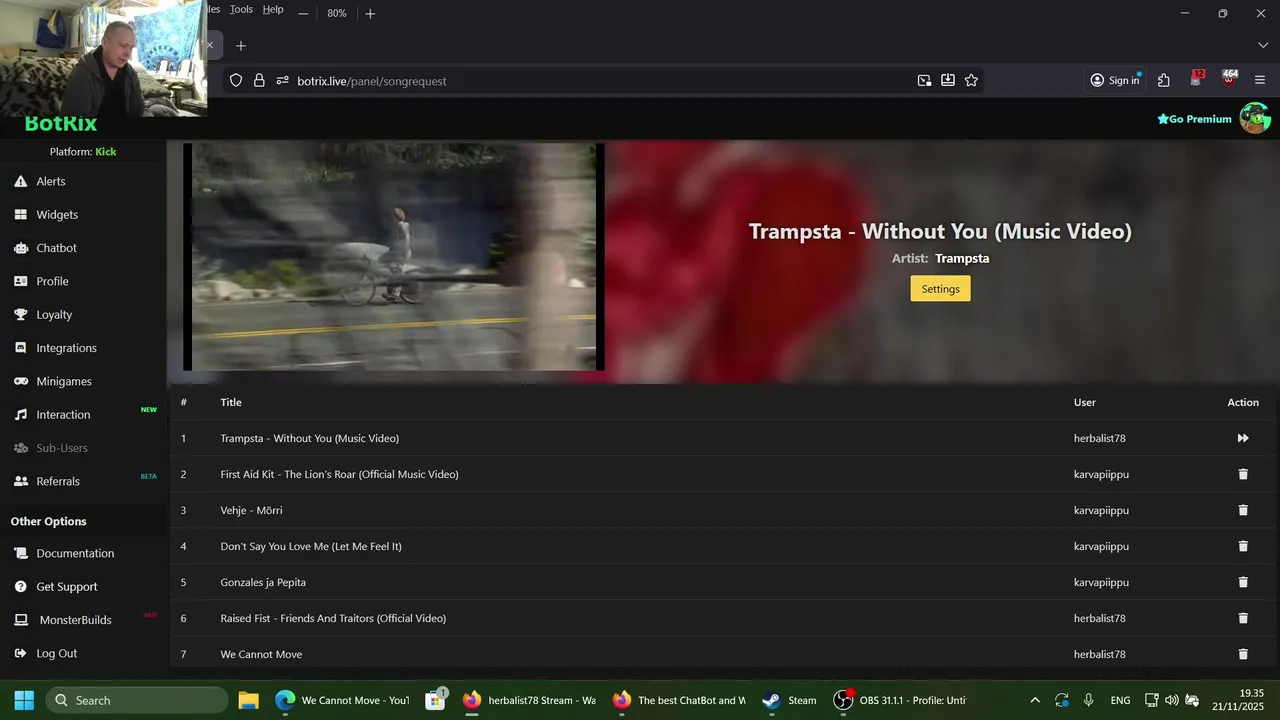Delete Don't Say You Love Me row
Viewport: 1280px width, 720px height.
1243,546
